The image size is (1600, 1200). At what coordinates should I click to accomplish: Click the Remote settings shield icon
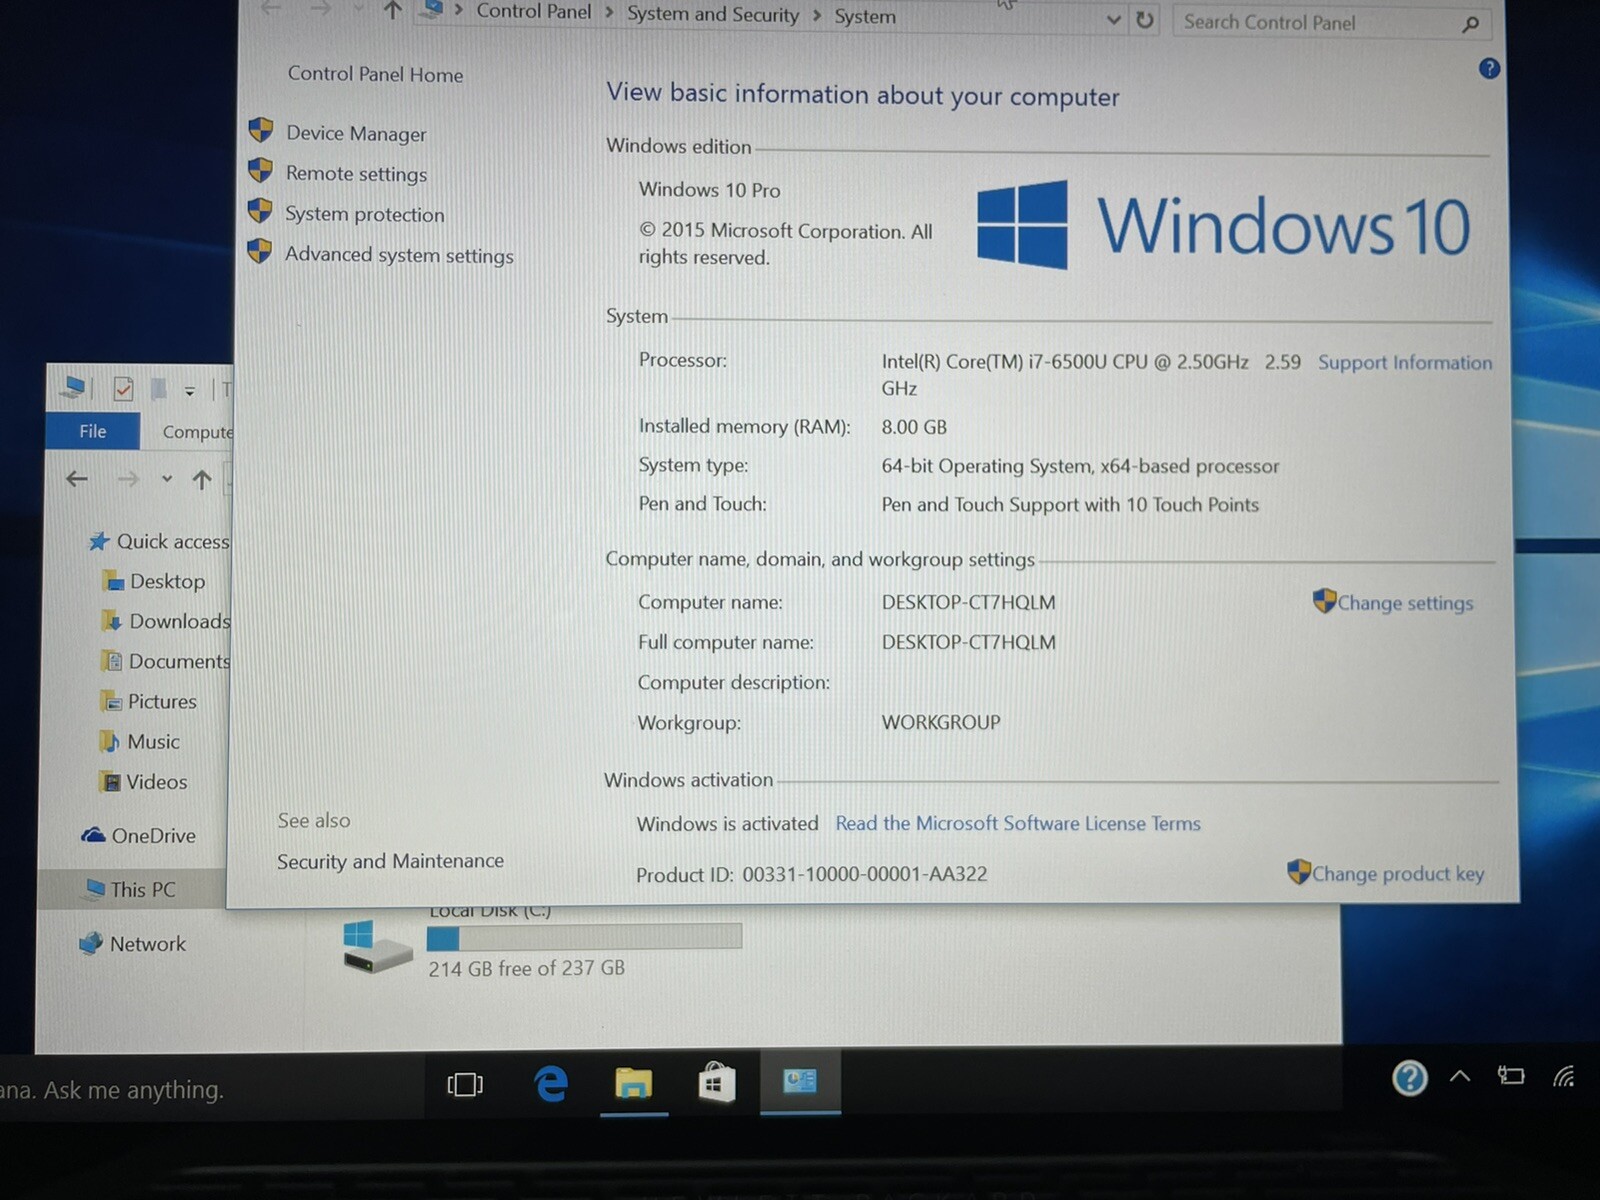tap(261, 170)
